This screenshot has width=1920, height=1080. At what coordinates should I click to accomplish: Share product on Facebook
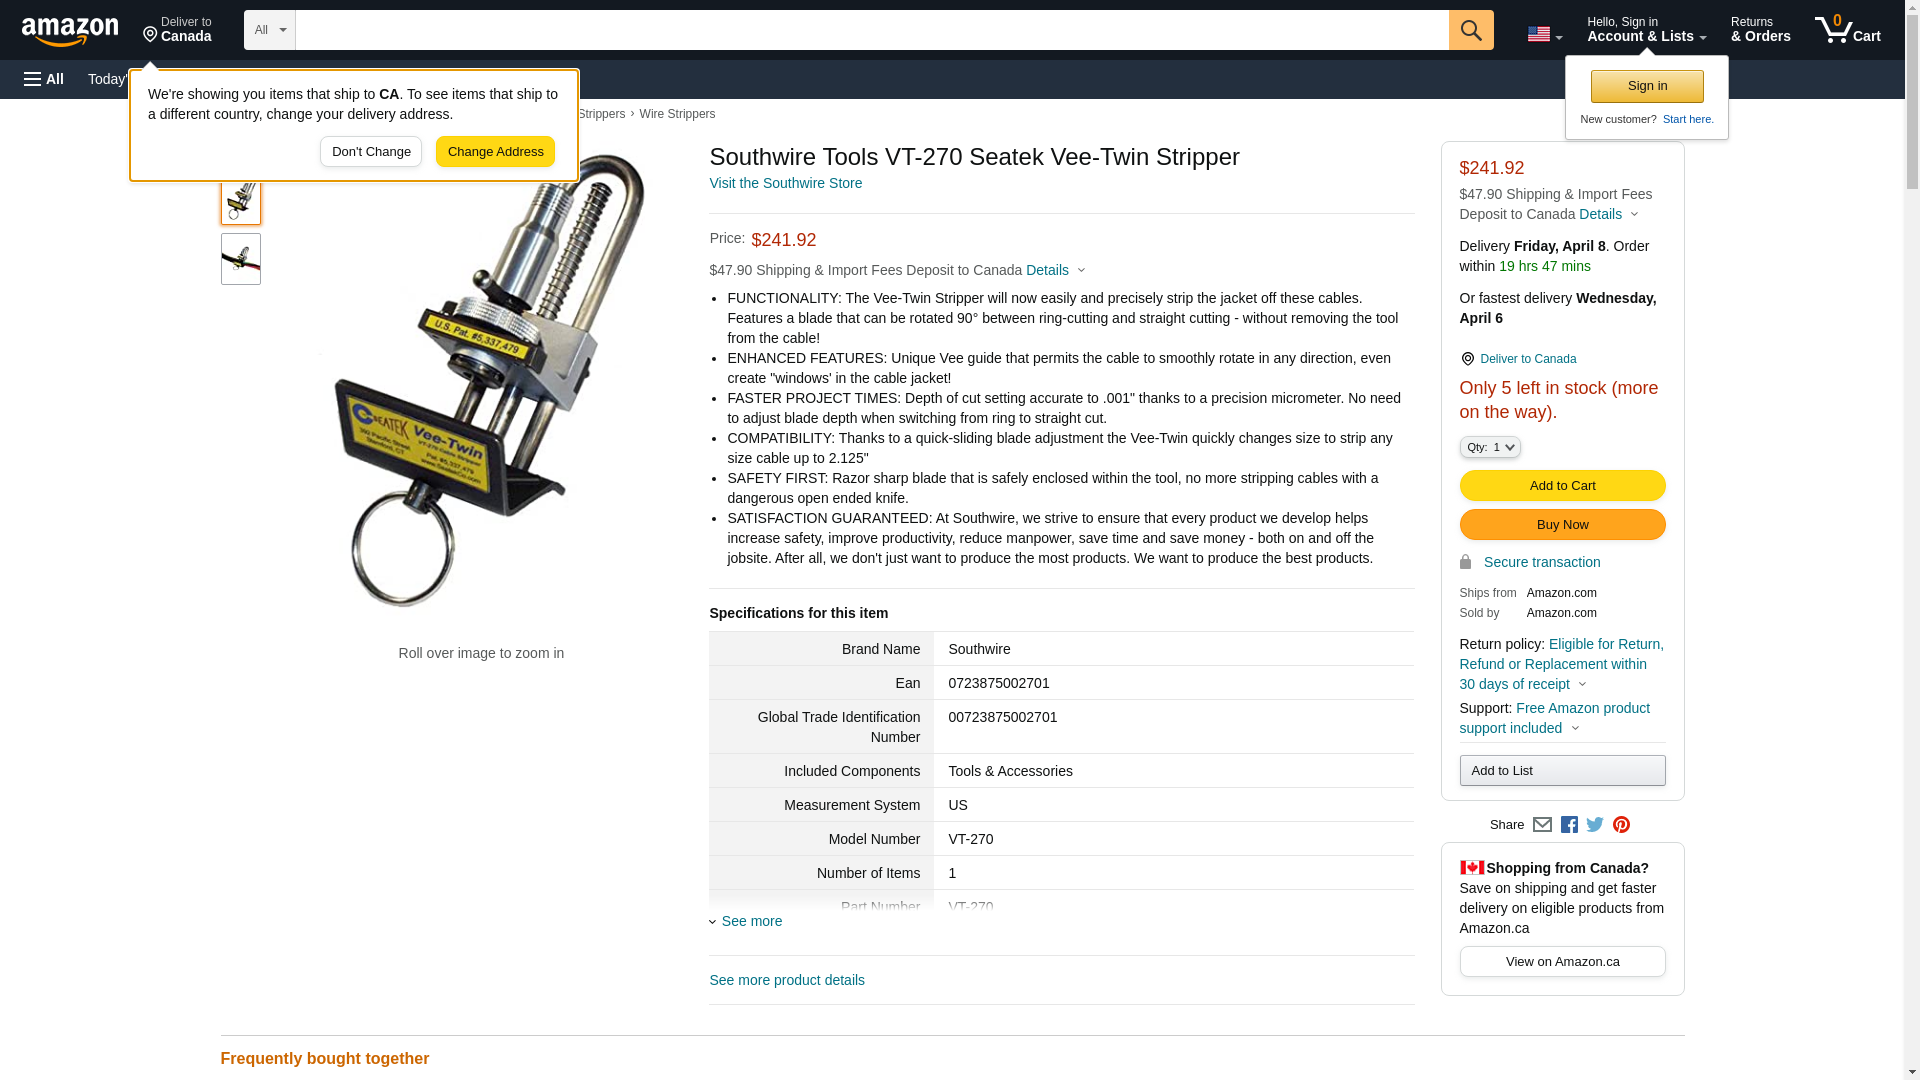click(x=1569, y=825)
